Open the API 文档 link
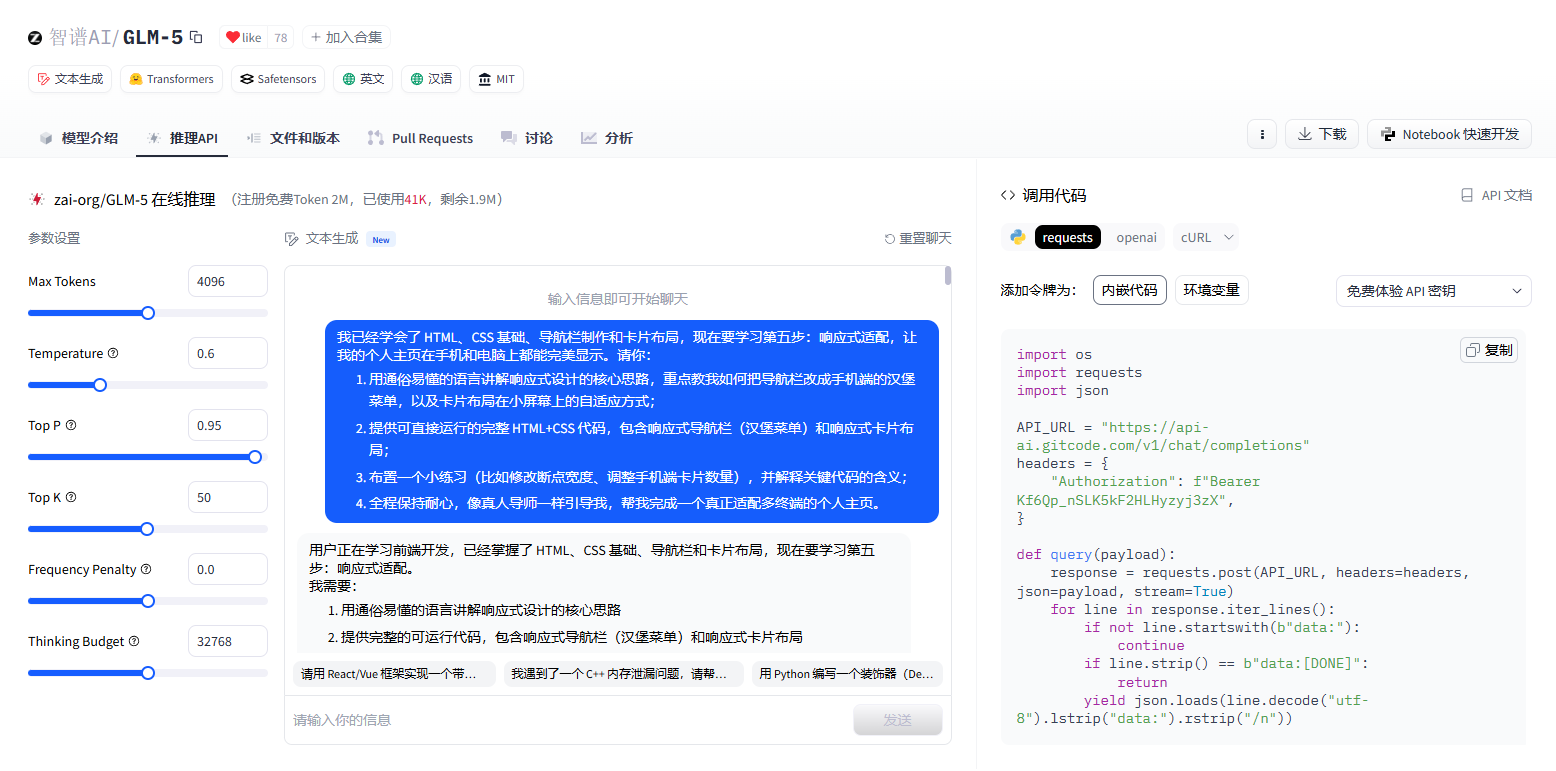The image size is (1556, 771). click(1496, 195)
